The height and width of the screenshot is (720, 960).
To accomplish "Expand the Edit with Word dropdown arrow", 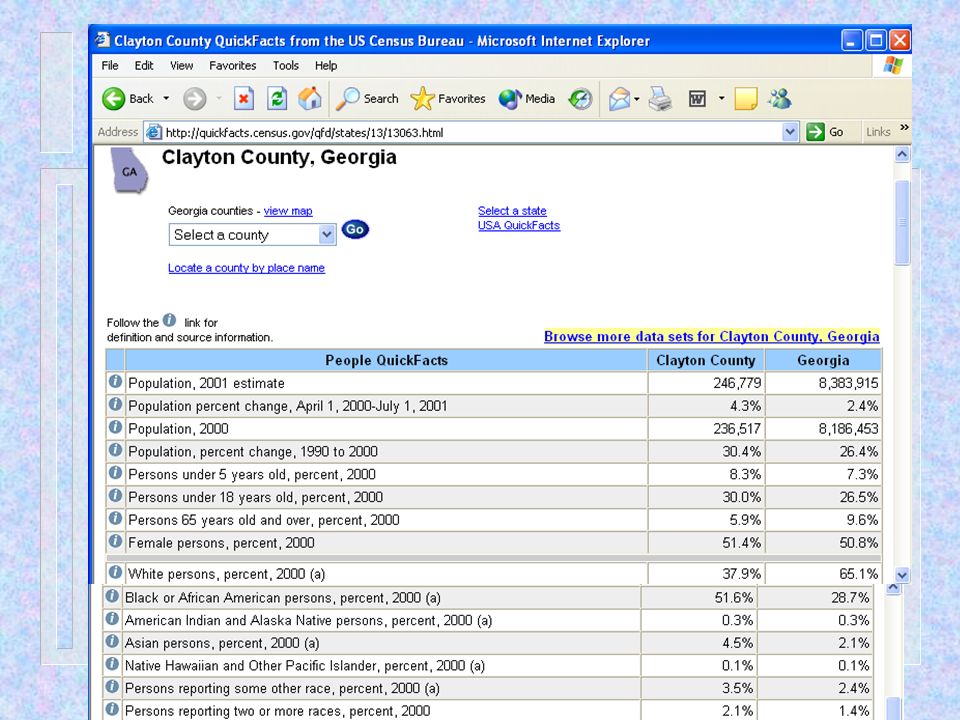I will [721, 99].
